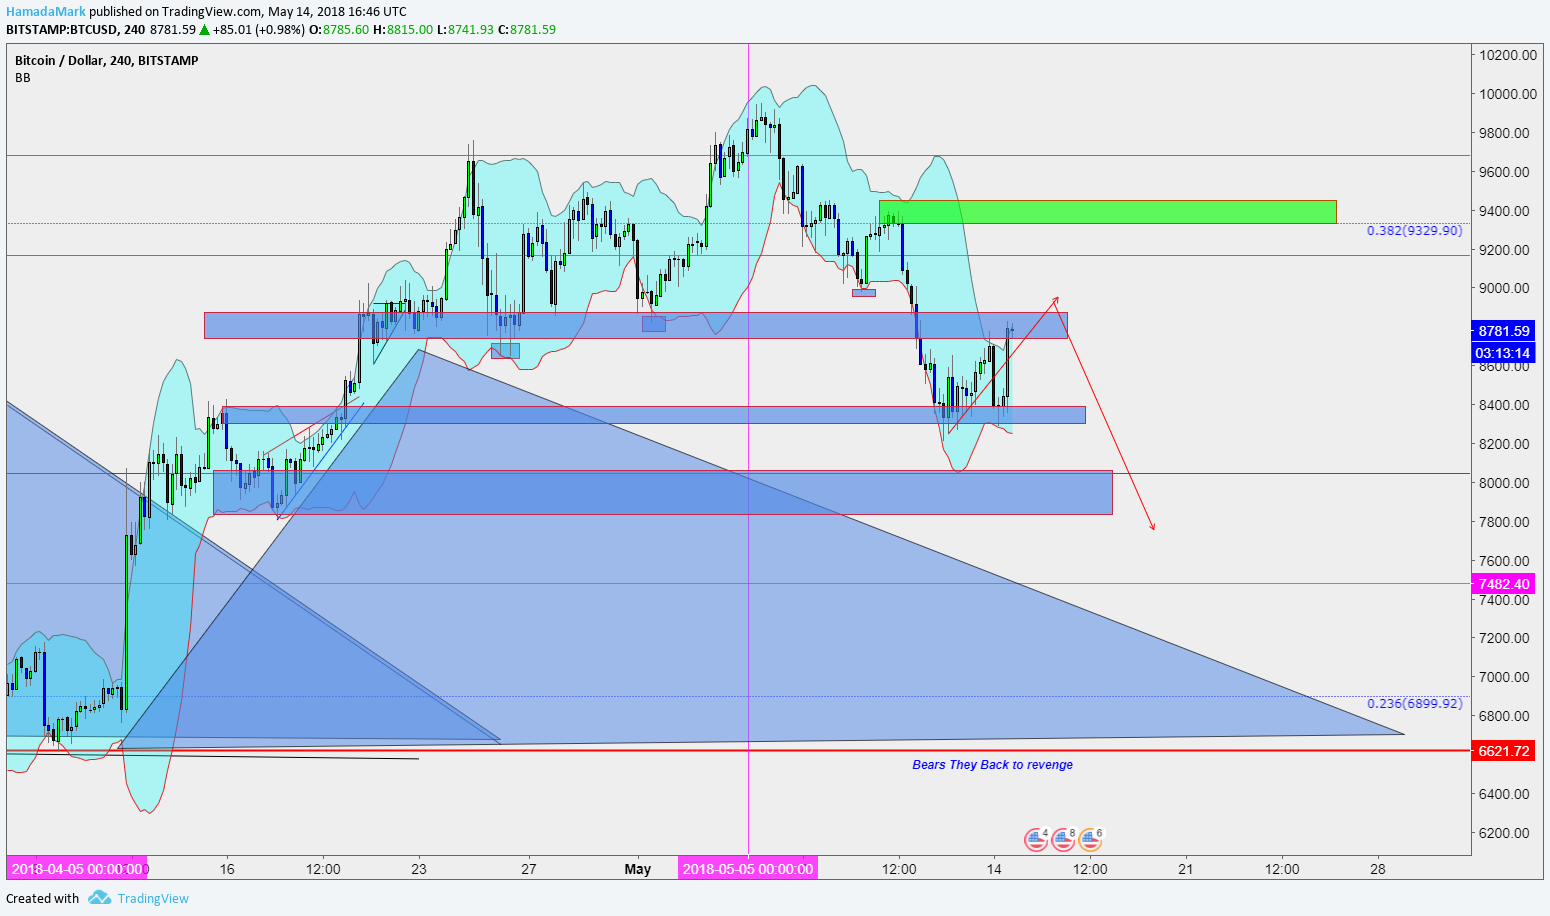Click the 21 date label on time axis
The height and width of the screenshot is (916, 1550).
click(1186, 869)
